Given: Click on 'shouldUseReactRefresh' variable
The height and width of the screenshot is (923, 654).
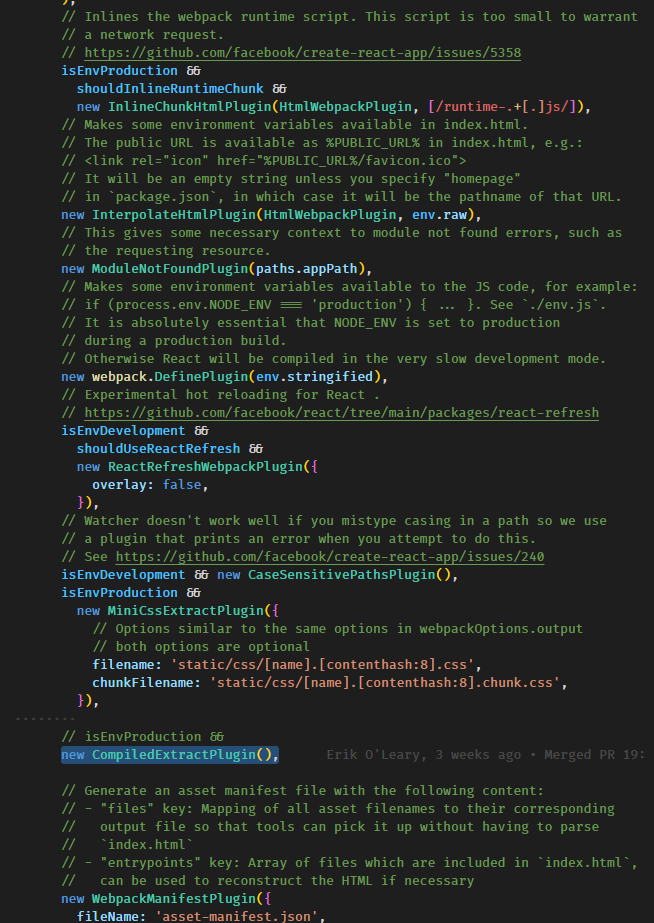Looking at the screenshot, I should (158, 449).
